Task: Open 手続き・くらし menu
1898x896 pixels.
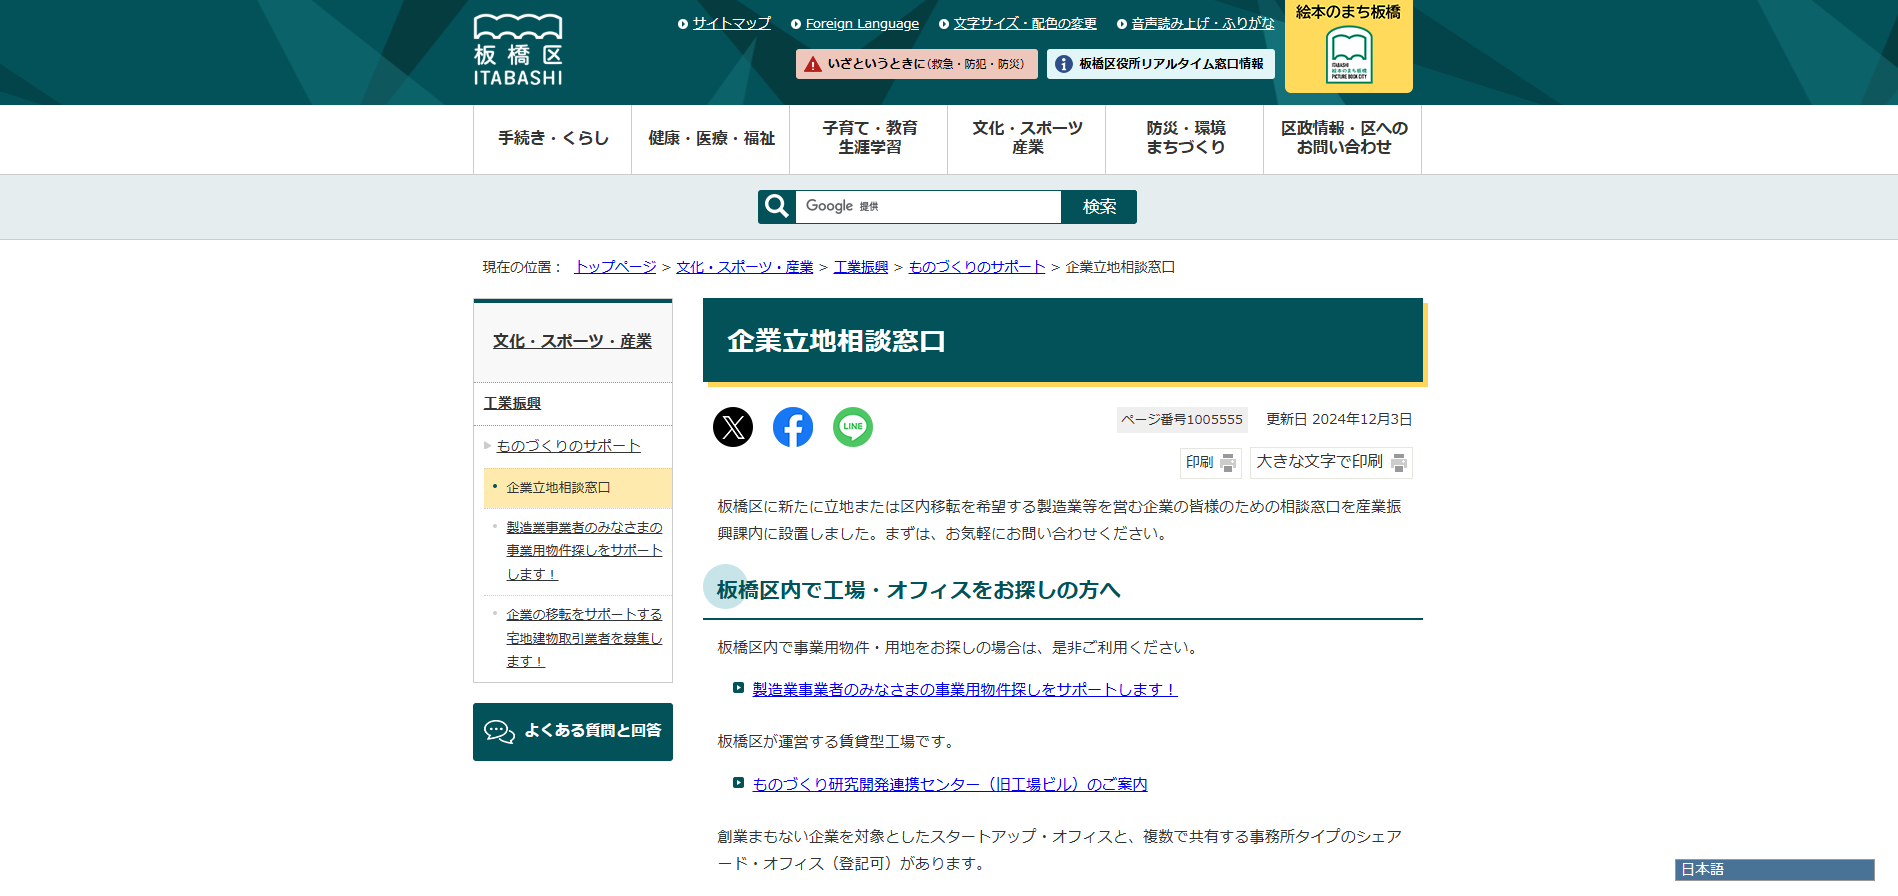Action: tap(553, 139)
